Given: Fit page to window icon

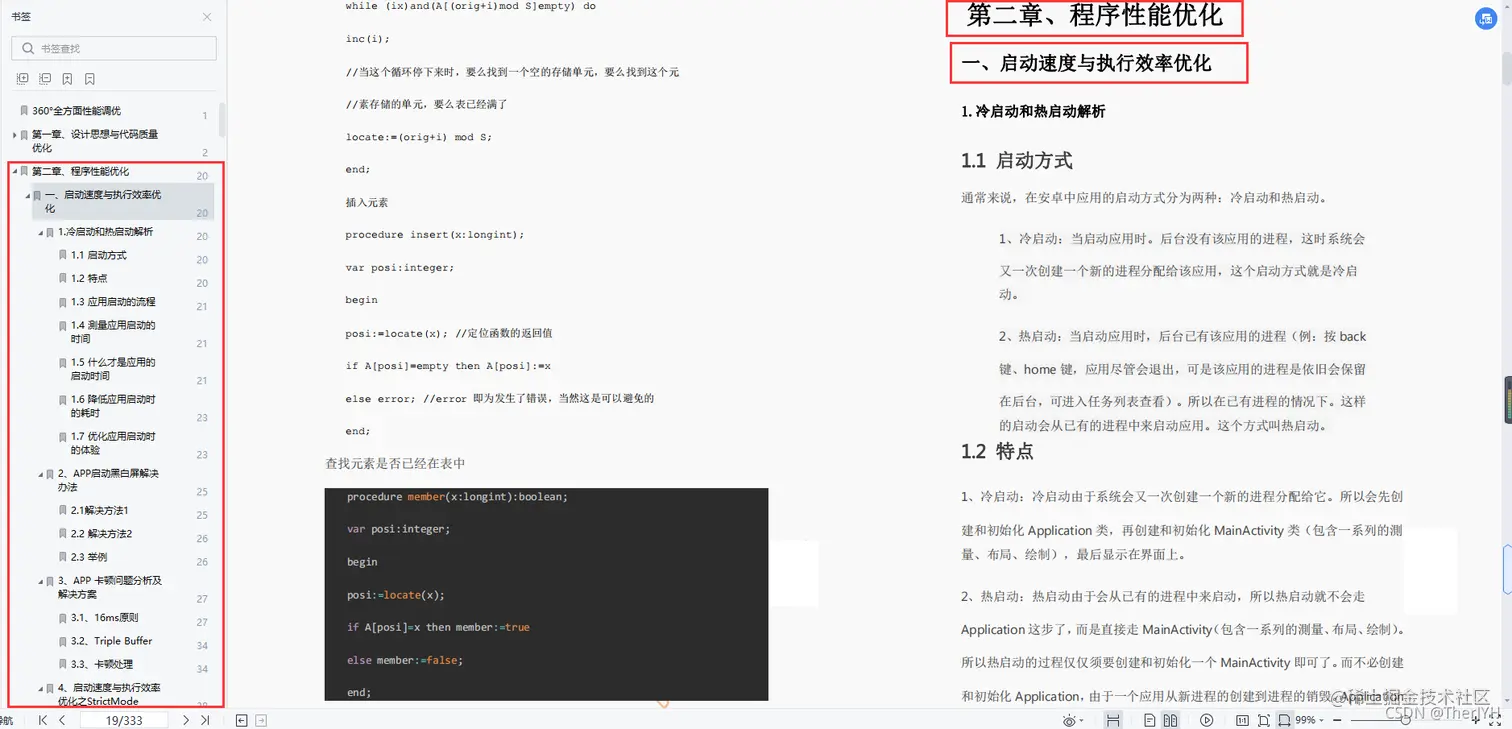Looking at the screenshot, I should click(1264, 720).
